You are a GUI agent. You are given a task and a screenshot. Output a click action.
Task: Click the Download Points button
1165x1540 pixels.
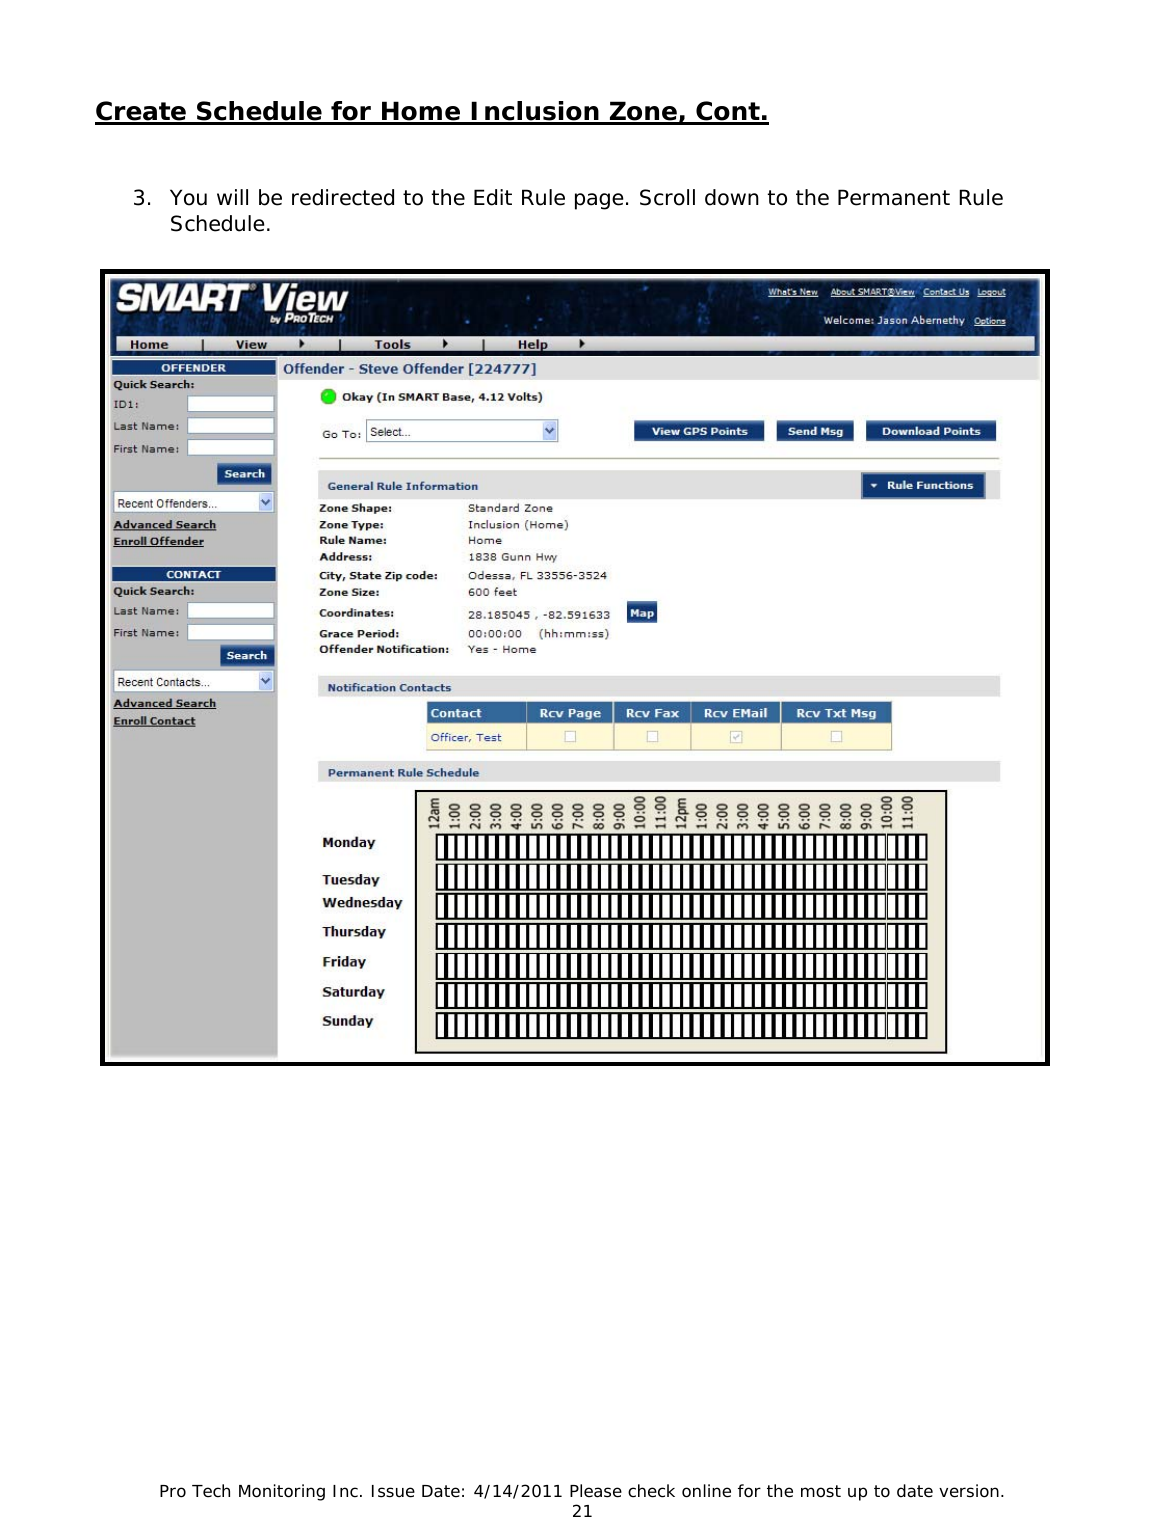point(931,432)
